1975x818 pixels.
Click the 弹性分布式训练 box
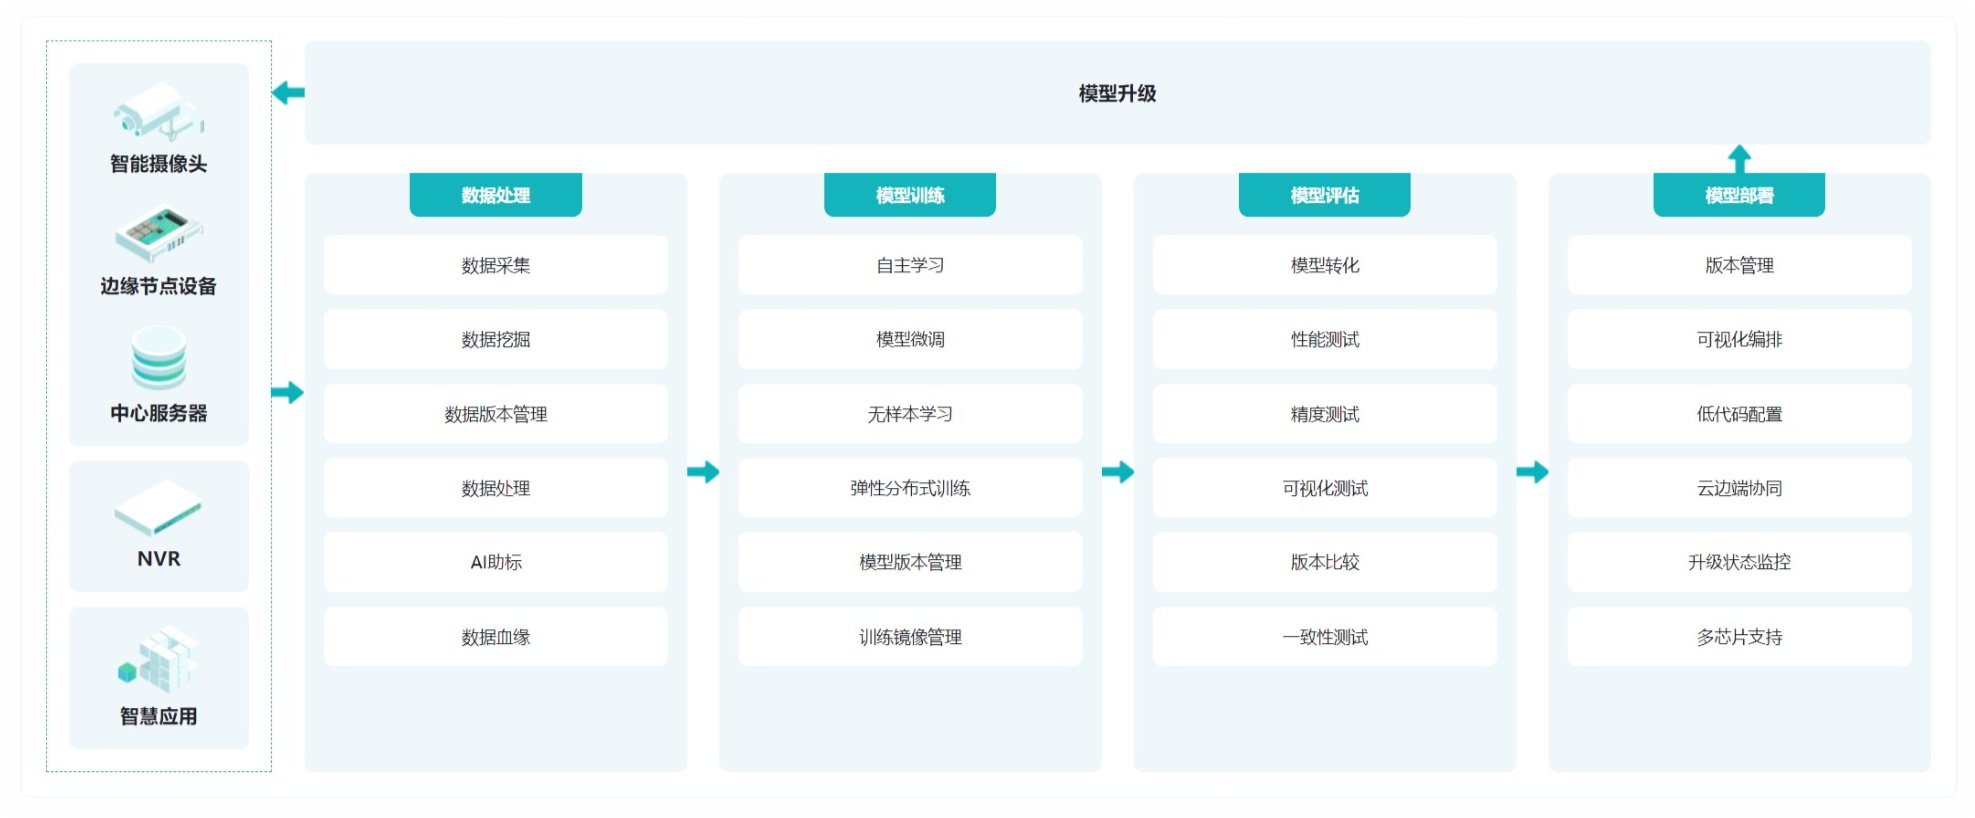[909, 488]
